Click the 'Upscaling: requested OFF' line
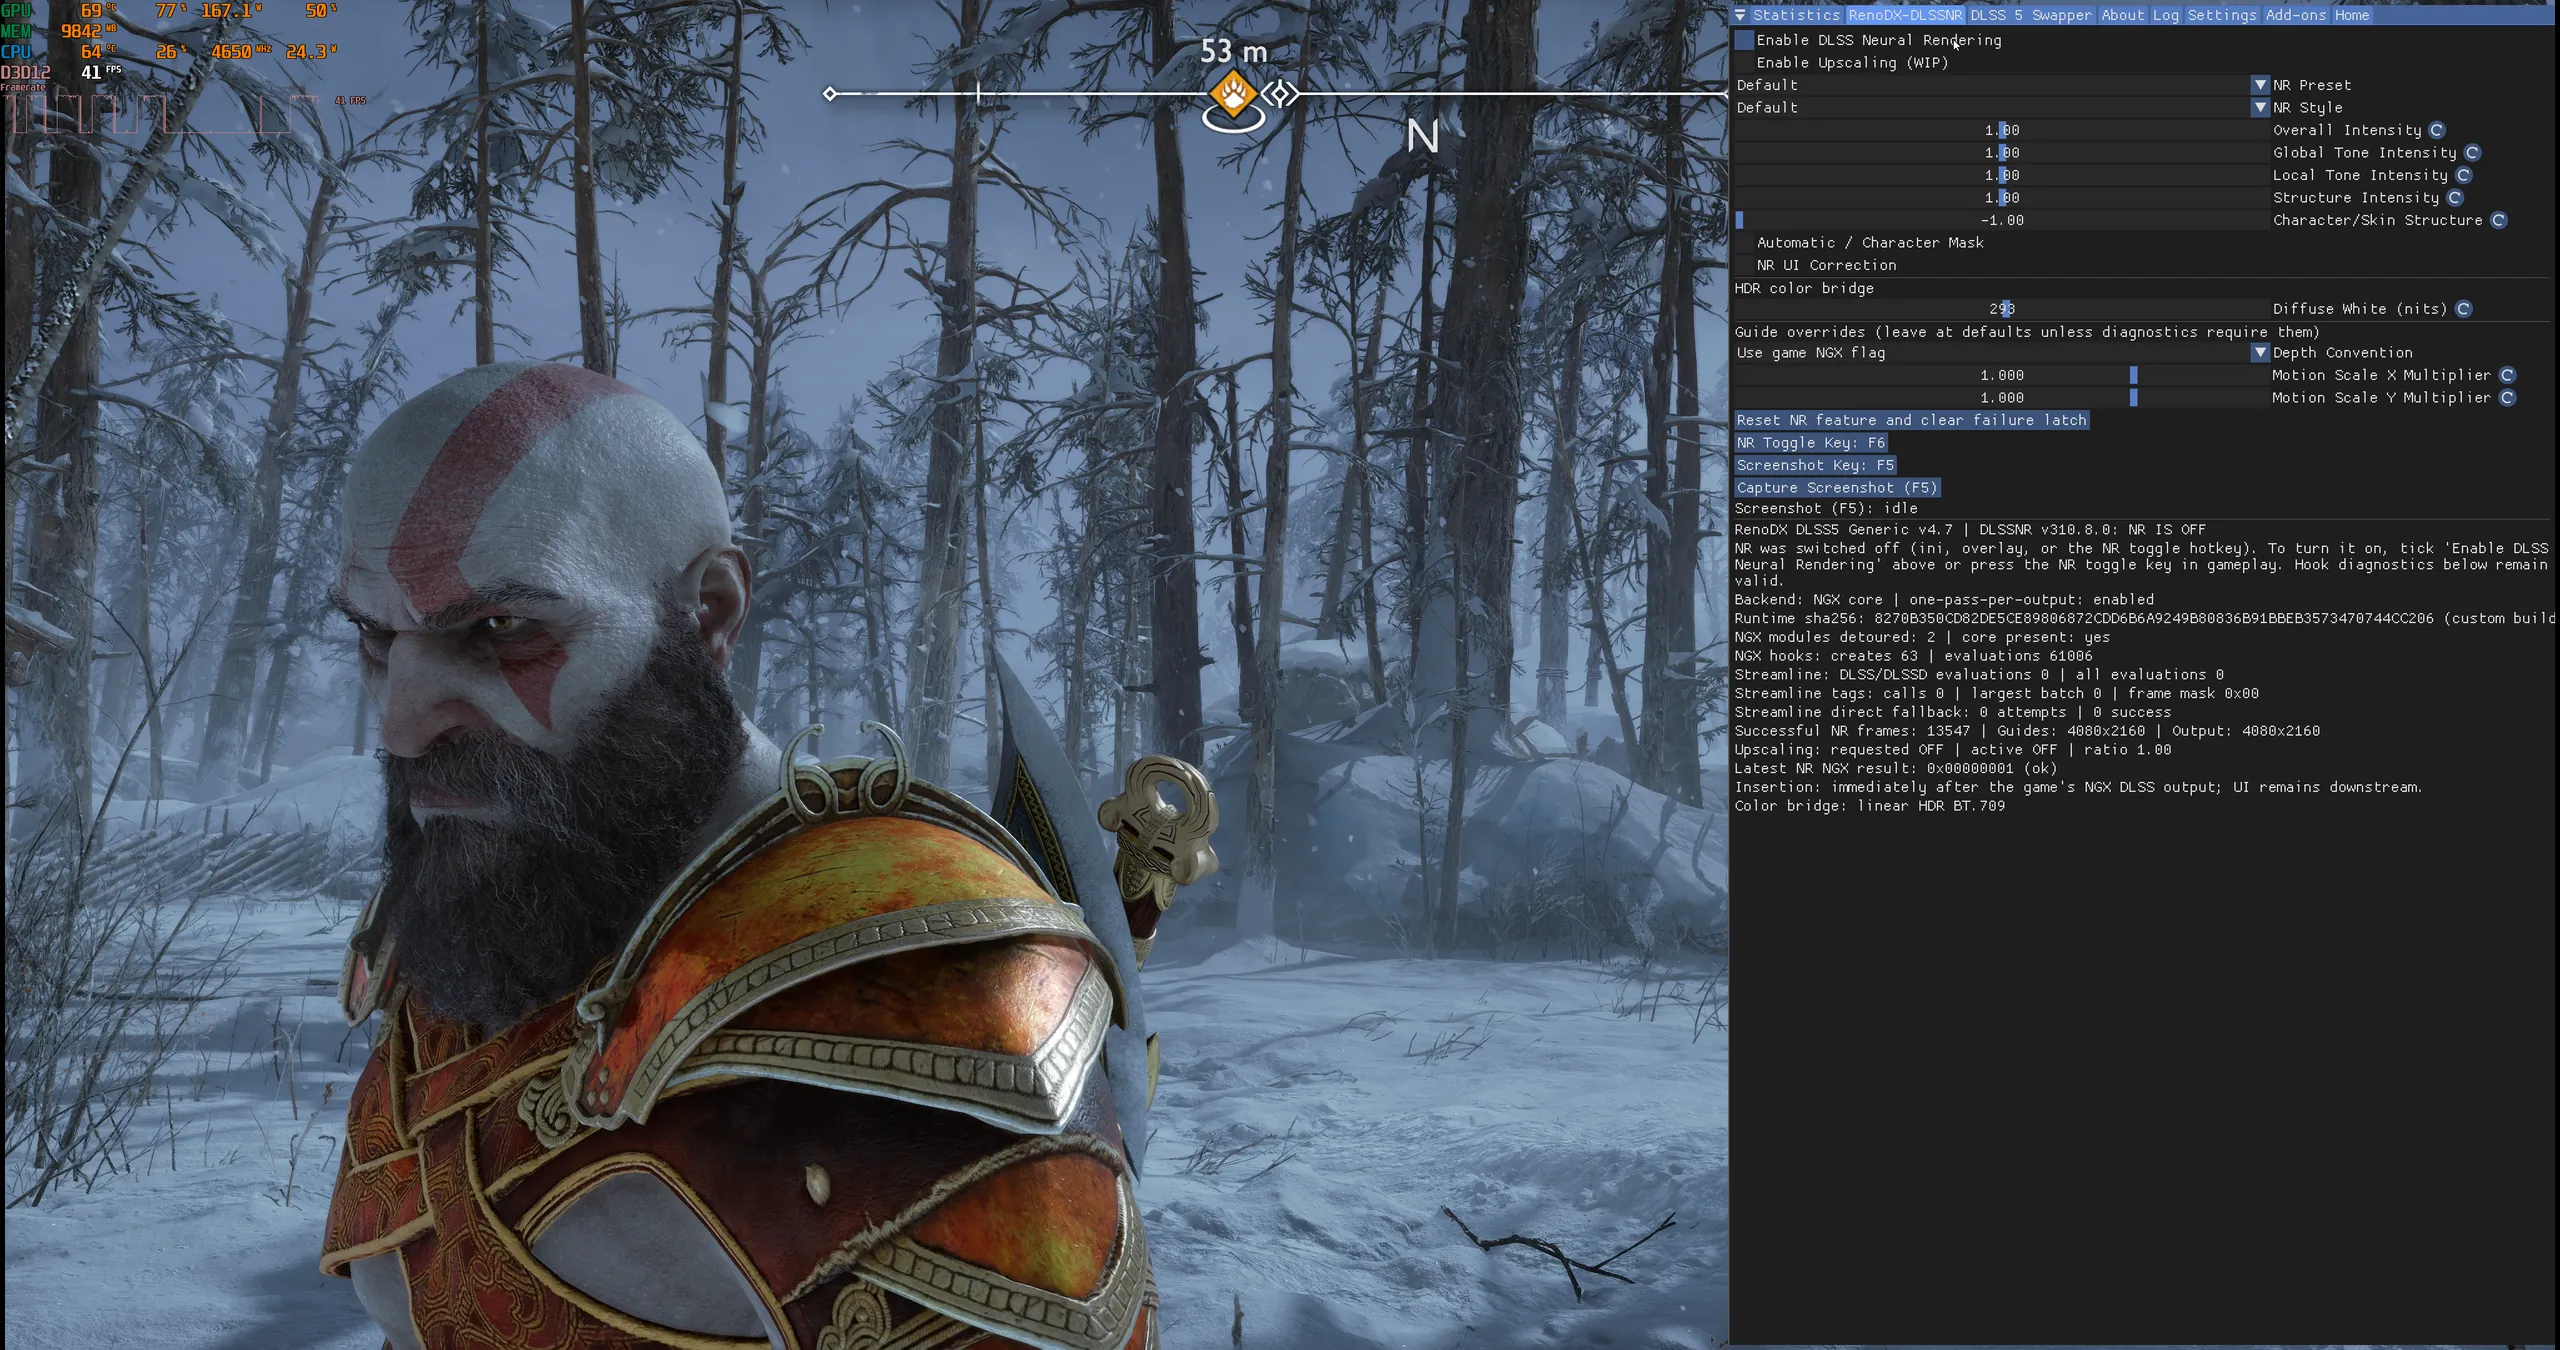 (x=1953, y=750)
